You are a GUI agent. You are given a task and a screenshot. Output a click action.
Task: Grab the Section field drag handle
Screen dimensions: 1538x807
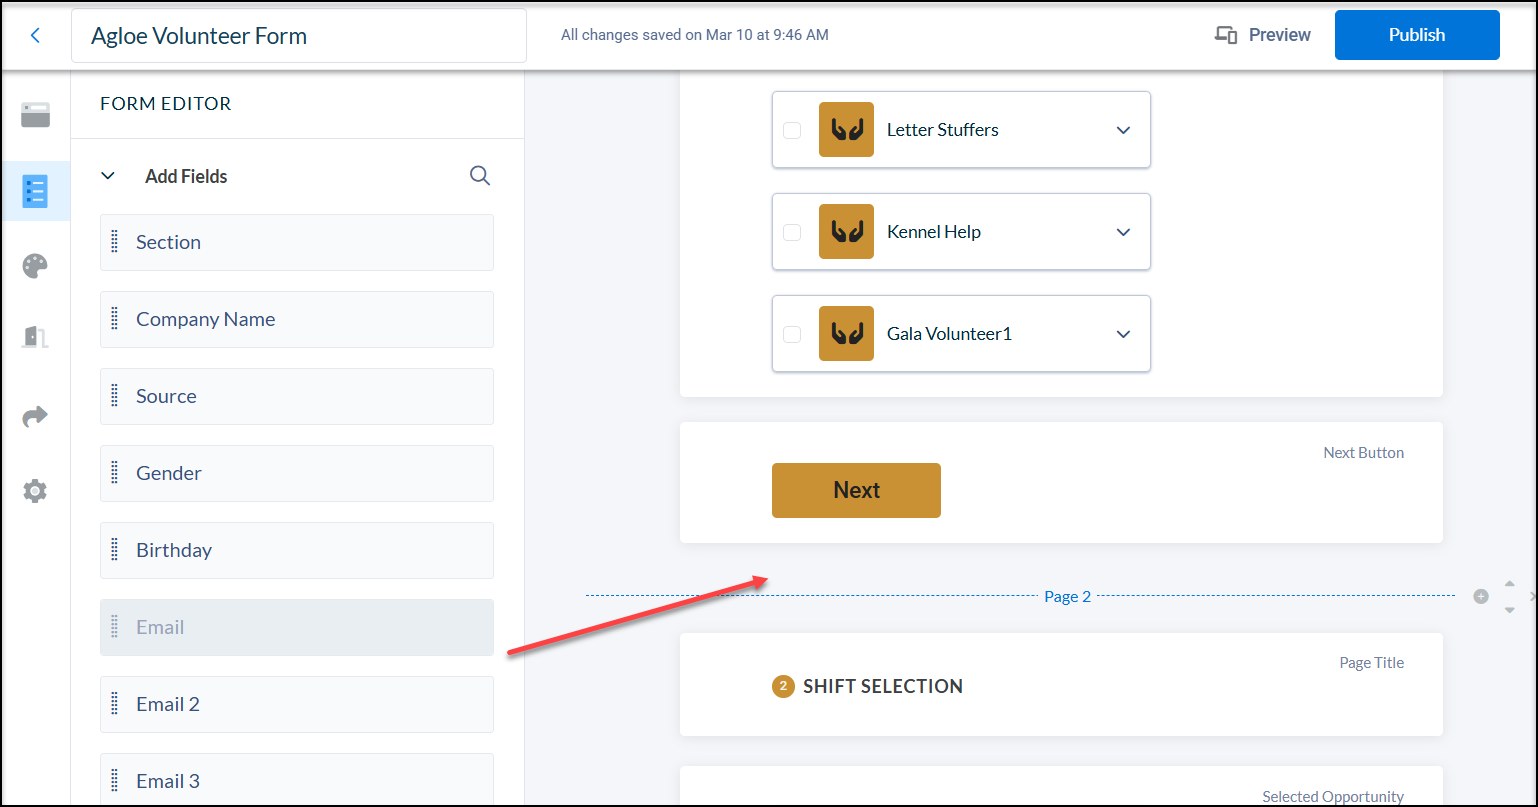pyautogui.click(x=115, y=242)
